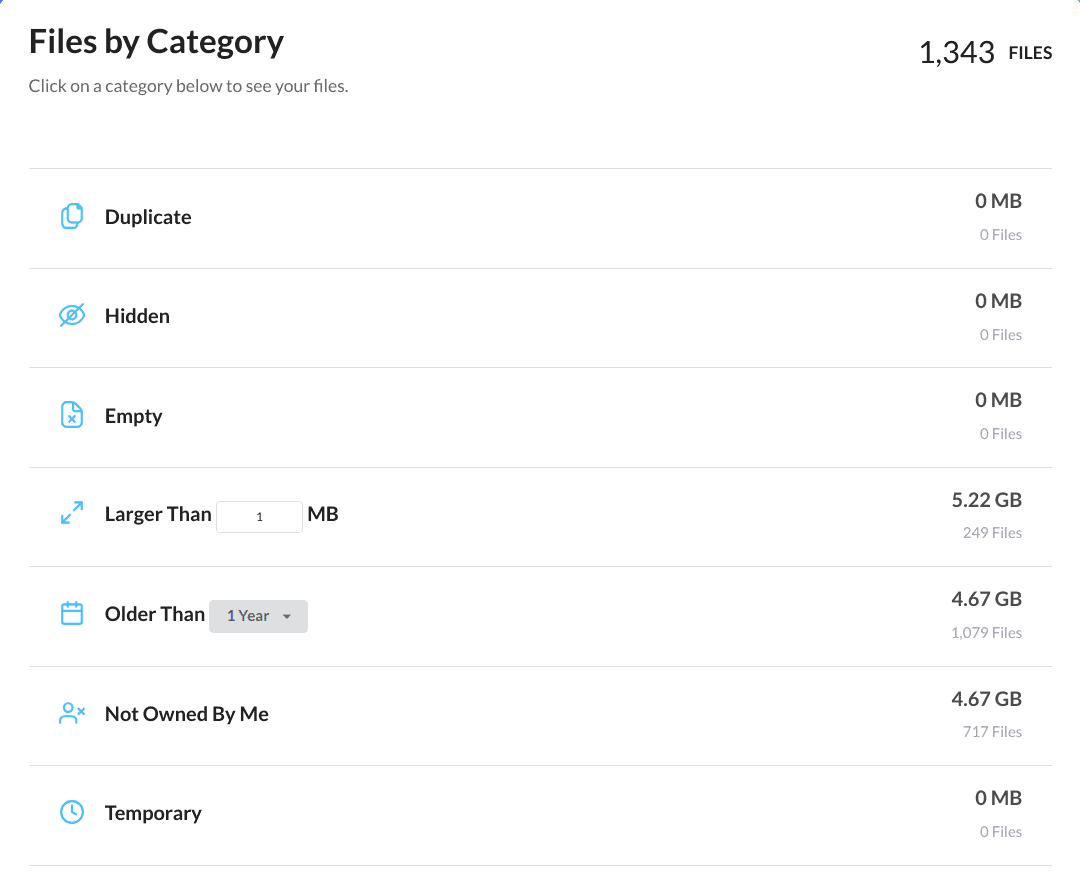Image resolution: width=1080 pixels, height=885 pixels.
Task: Click the Hidden category label
Action: pos(137,316)
